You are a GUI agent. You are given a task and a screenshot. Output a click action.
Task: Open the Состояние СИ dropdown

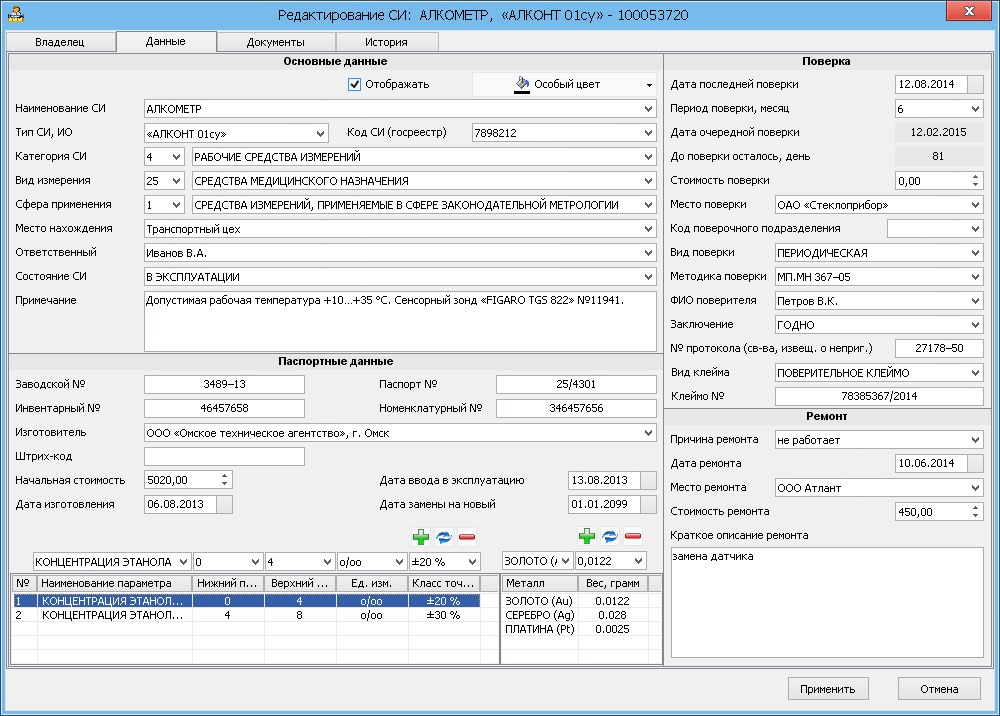[648, 277]
